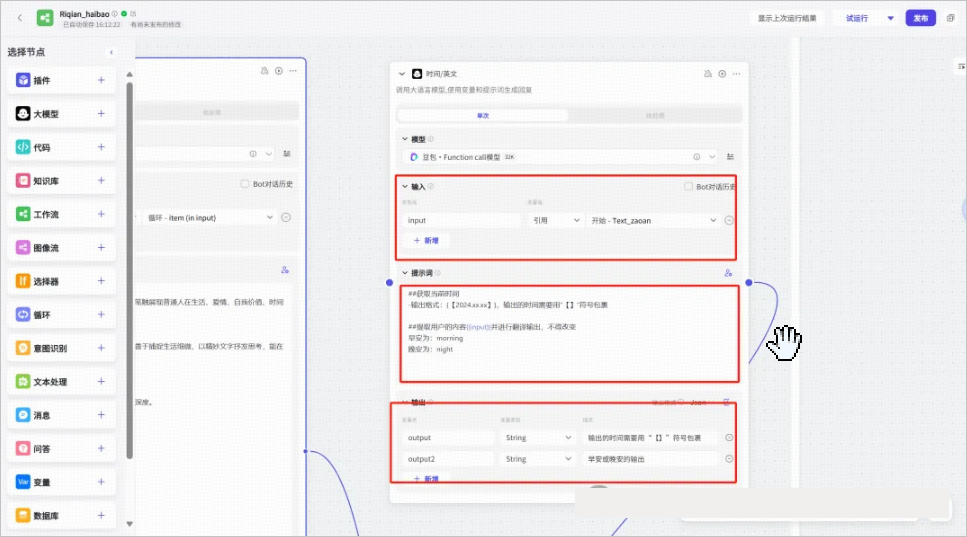Collapse the 提示词 section

[x=405, y=273]
